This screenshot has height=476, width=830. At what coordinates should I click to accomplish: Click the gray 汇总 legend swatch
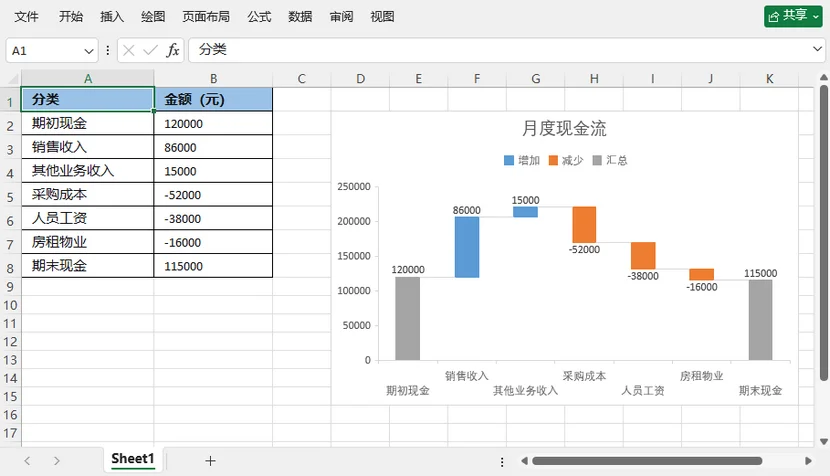point(597,160)
